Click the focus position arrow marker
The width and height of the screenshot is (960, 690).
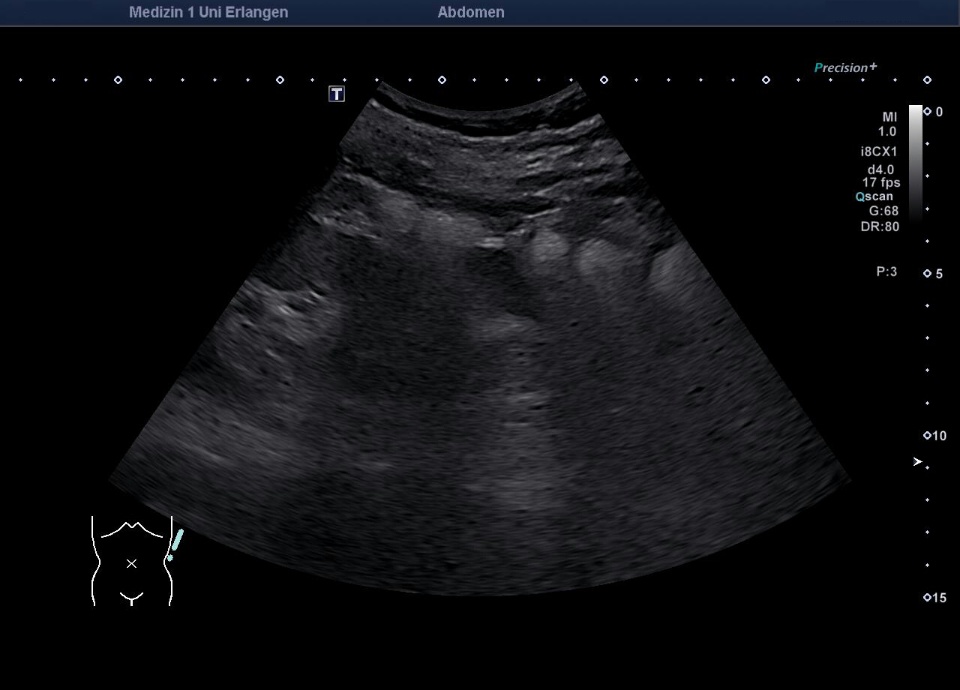(x=917, y=462)
